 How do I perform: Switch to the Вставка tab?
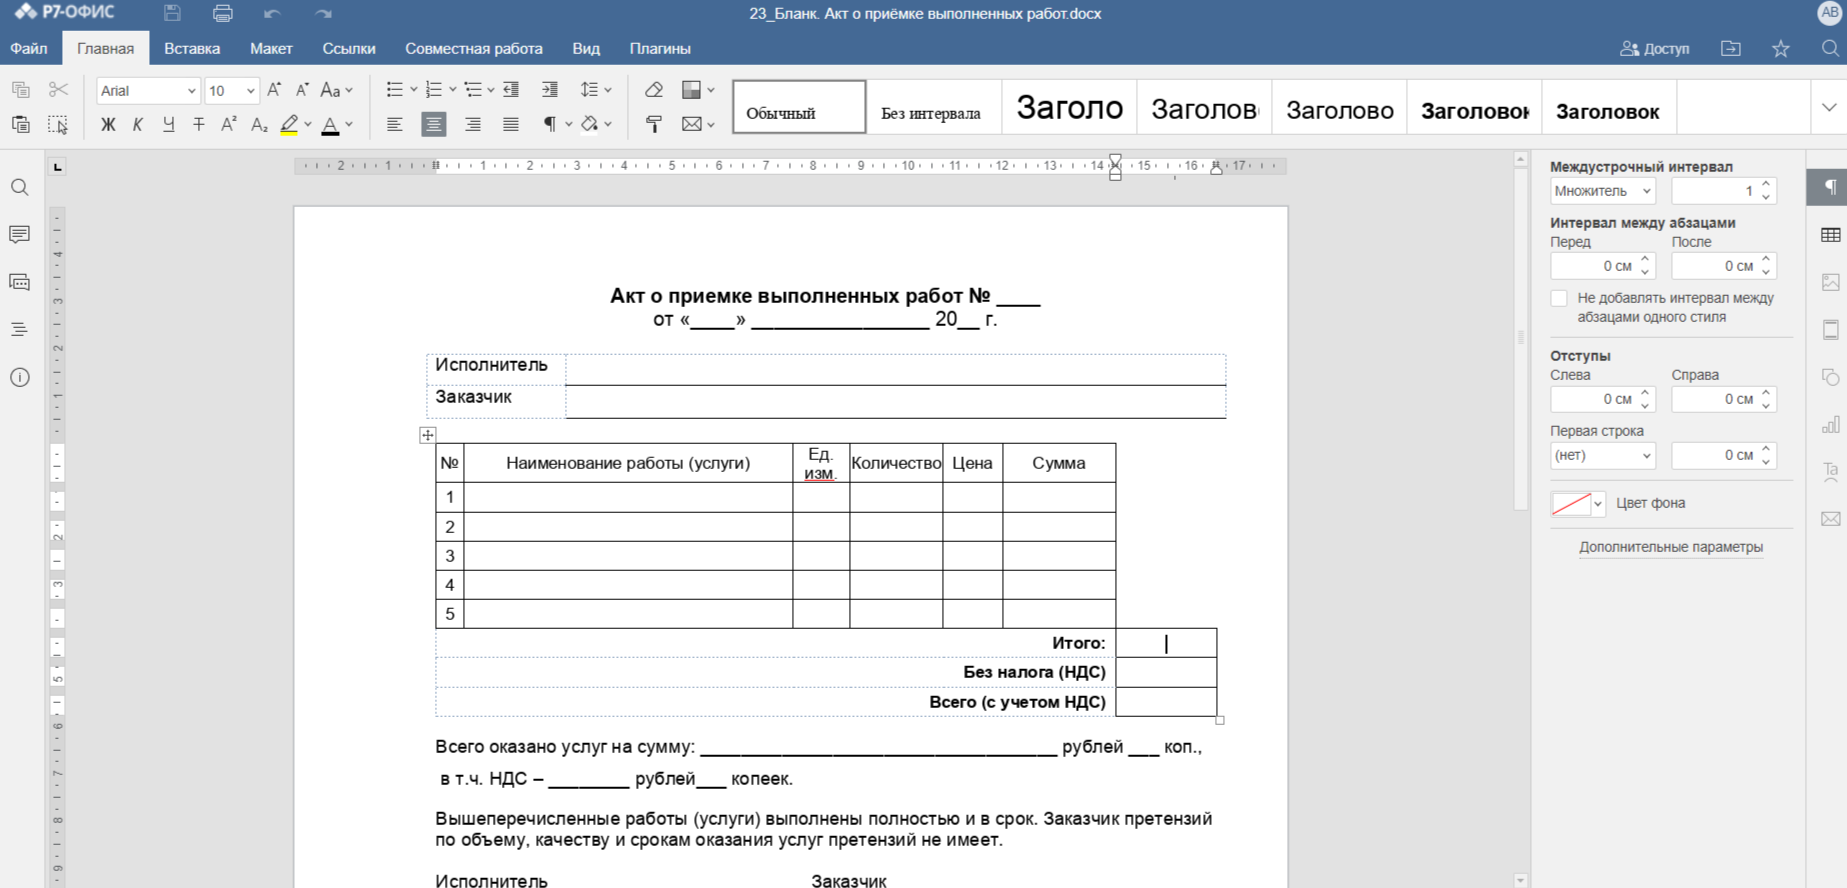tap(192, 48)
